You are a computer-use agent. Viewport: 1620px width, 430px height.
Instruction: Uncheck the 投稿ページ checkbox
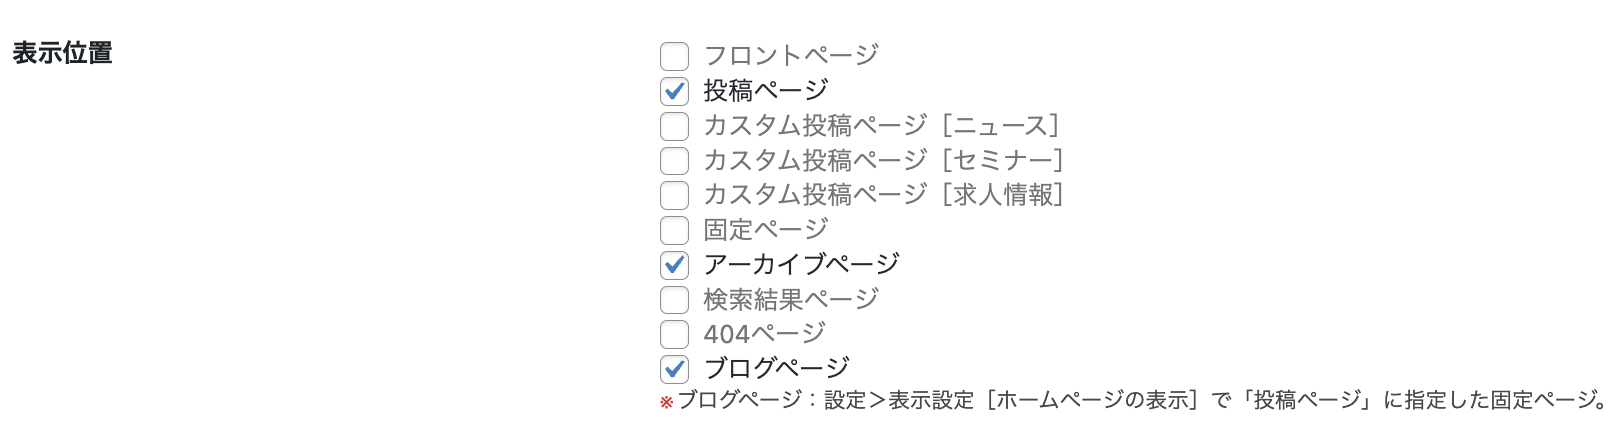click(675, 91)
